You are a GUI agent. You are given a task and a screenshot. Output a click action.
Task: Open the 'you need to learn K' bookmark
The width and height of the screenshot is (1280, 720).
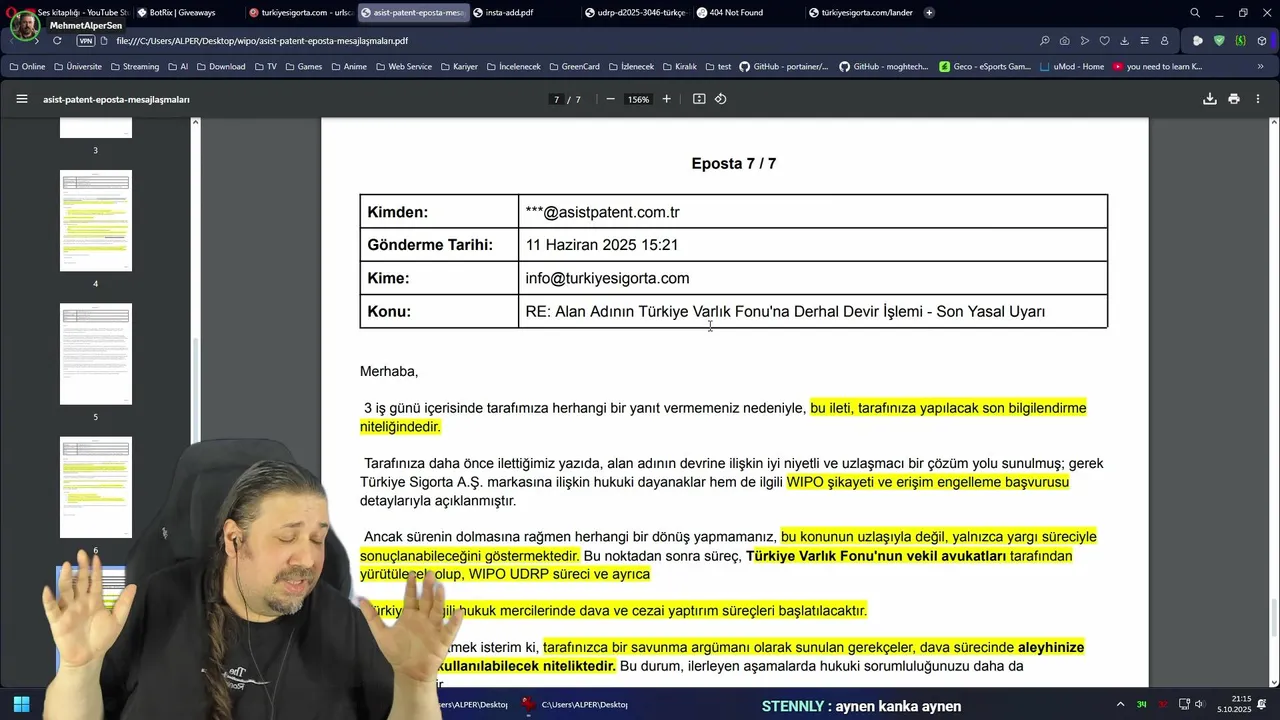[x=1157, y=67]
